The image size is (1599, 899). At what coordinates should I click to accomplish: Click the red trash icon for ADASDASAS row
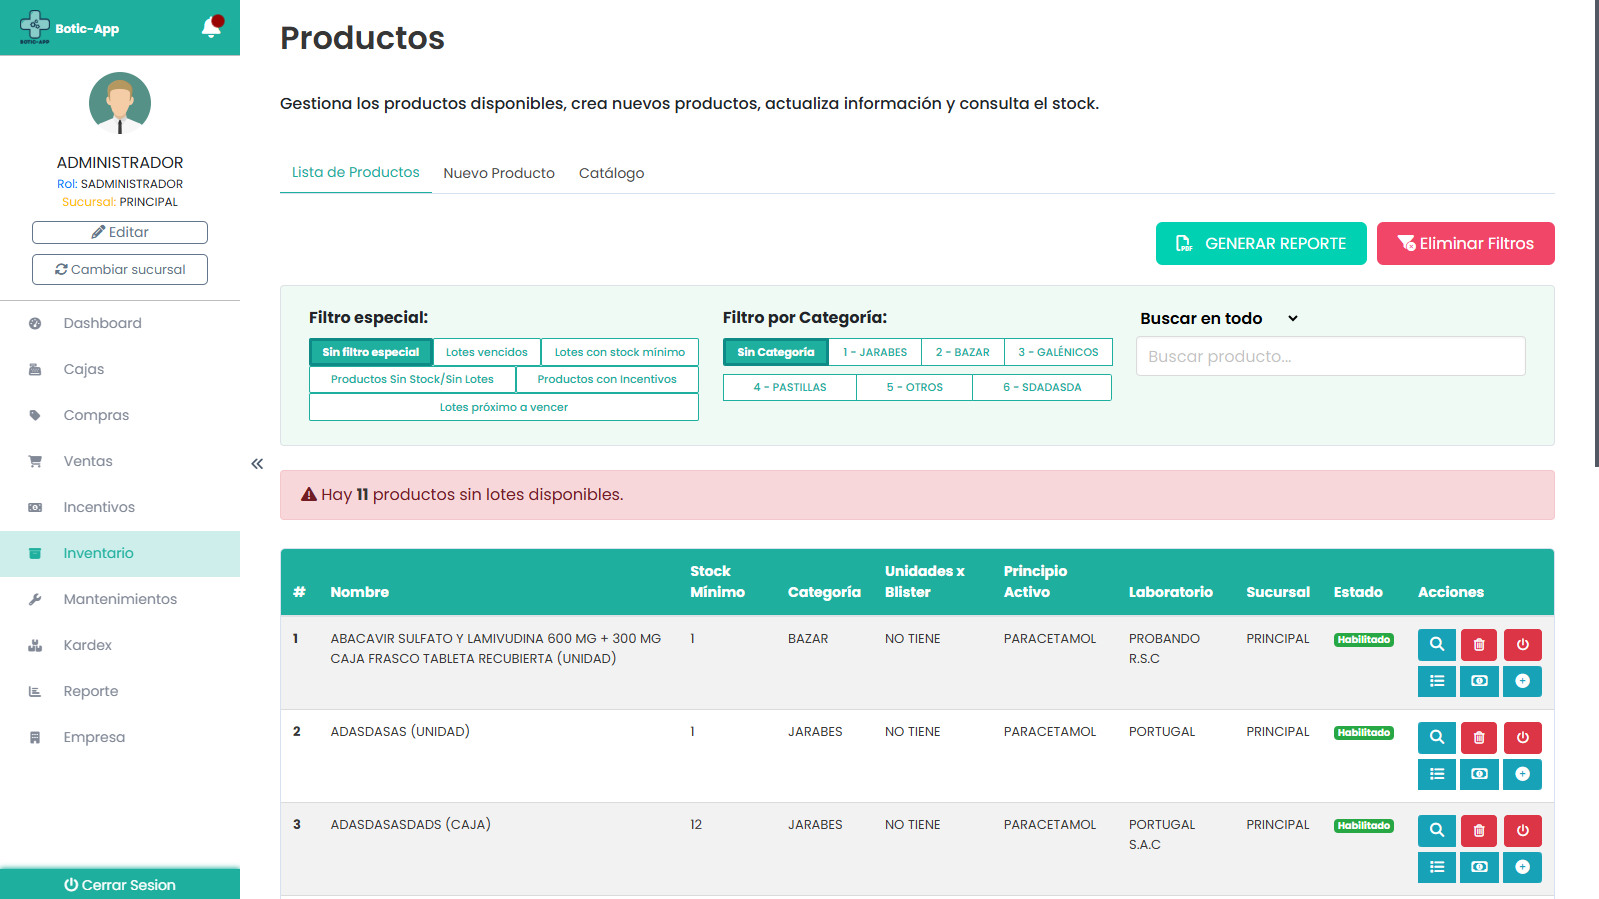tap(1479, 738)
